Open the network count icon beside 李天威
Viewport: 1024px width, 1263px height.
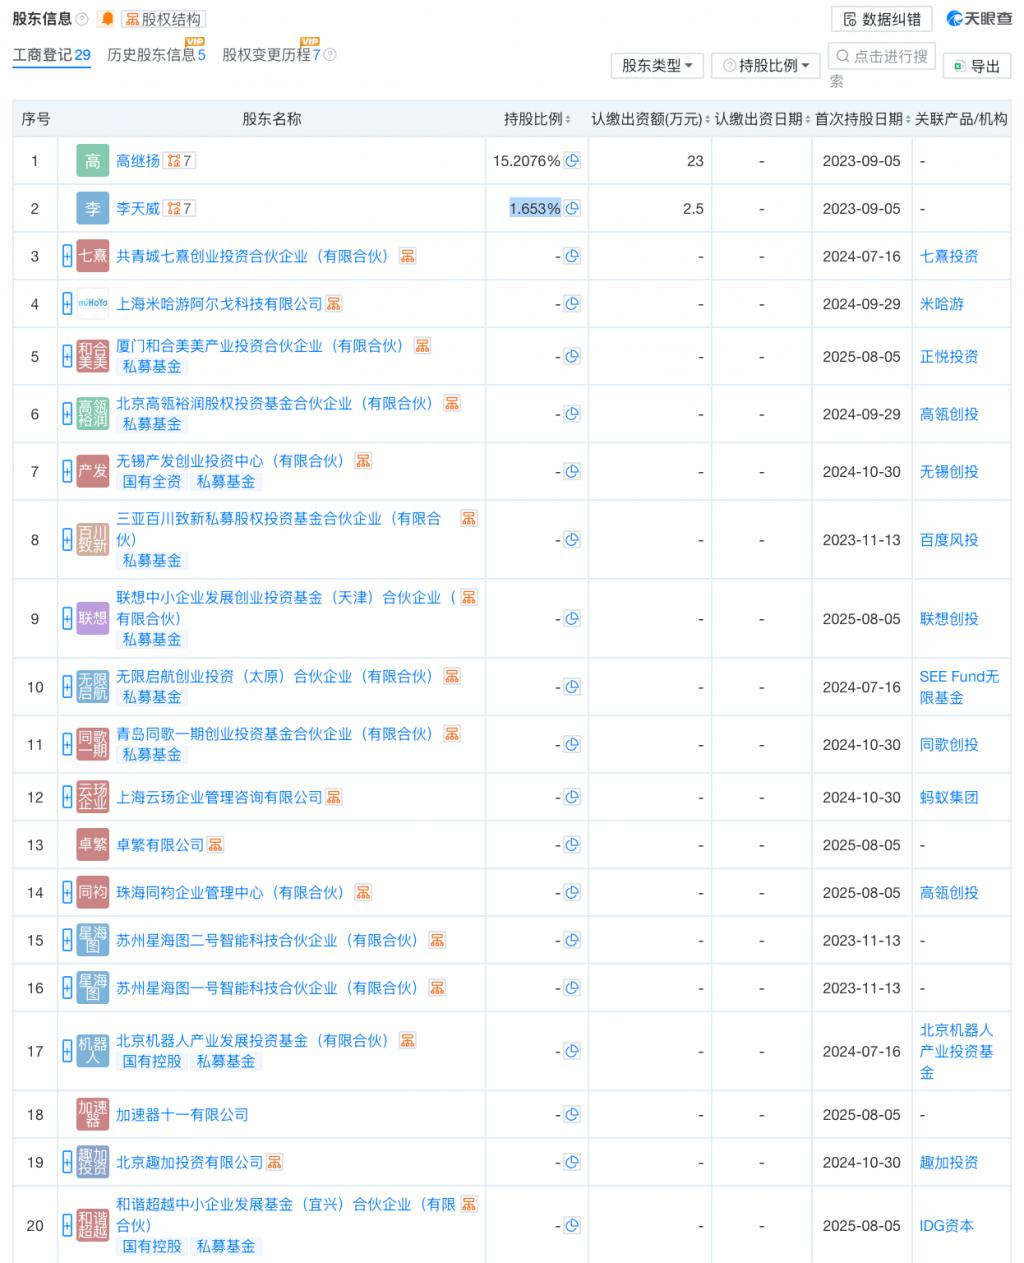coord(180,209)
